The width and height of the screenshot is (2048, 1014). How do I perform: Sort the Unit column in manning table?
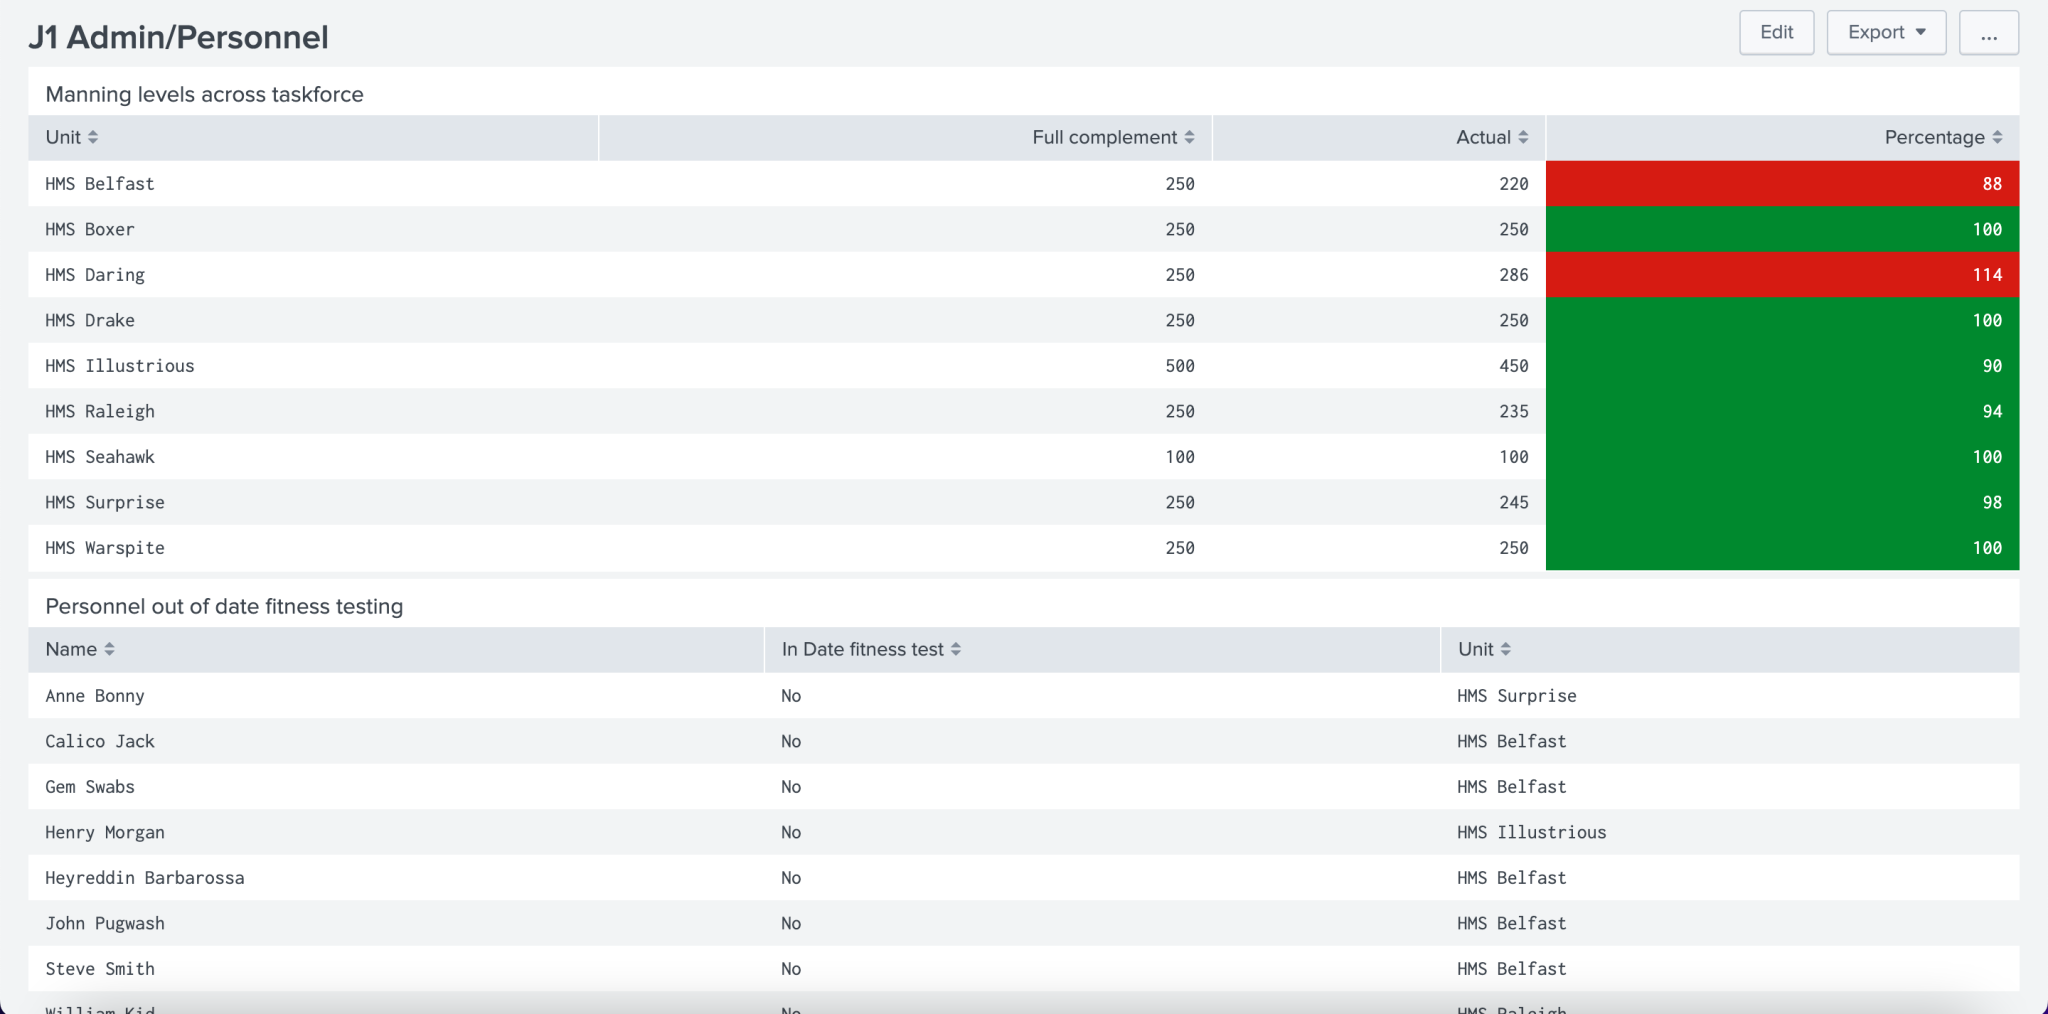click(x=94, y=137)
